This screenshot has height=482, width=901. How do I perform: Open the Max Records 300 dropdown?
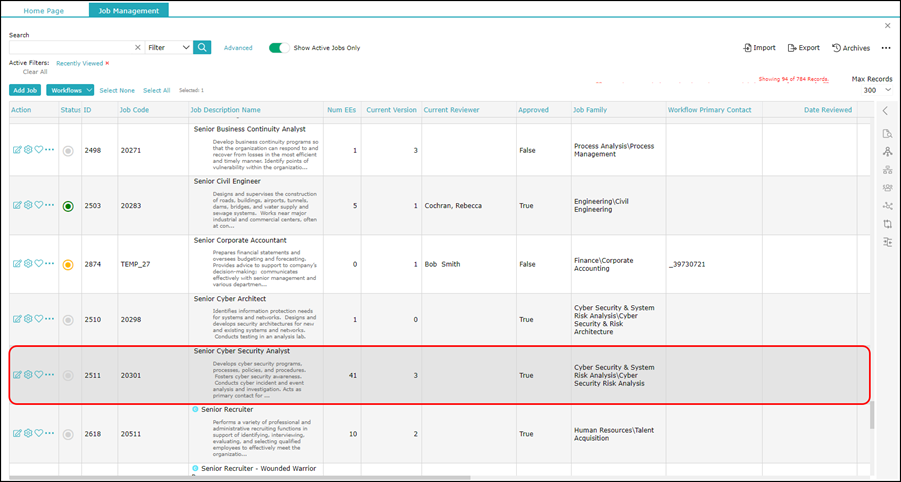click(x=877, y=90)
